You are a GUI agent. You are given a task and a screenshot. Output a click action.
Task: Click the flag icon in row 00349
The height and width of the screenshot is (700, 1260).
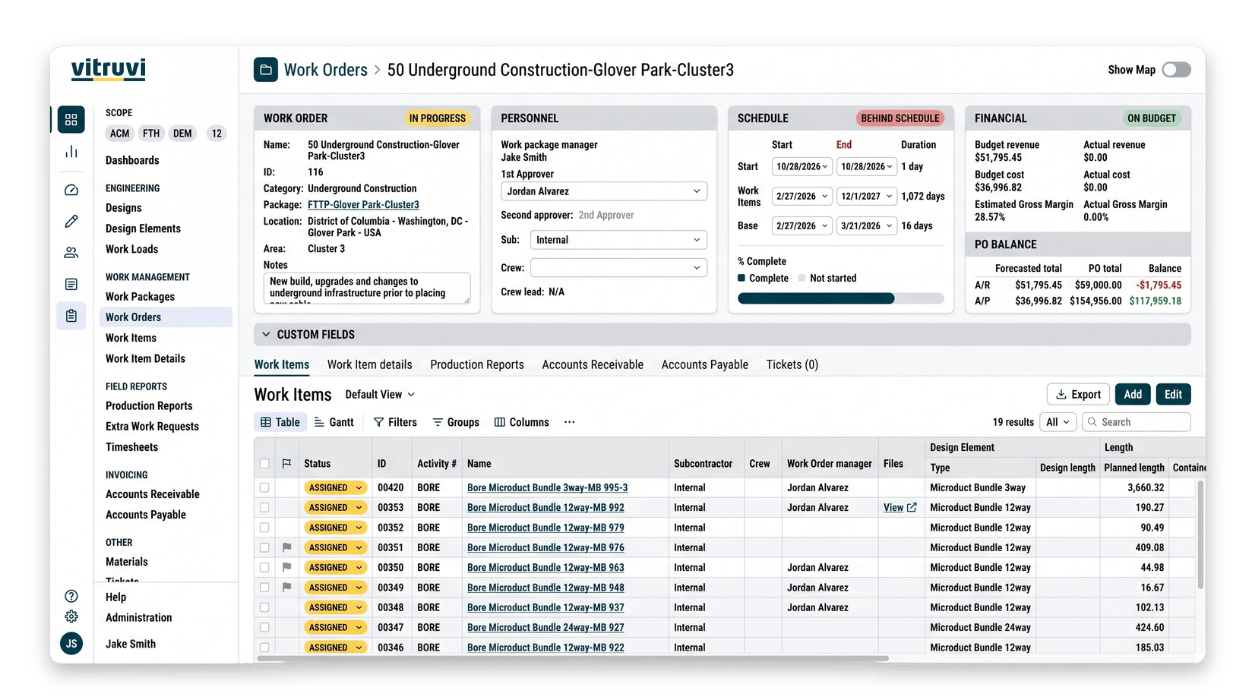tap(286, 588)
